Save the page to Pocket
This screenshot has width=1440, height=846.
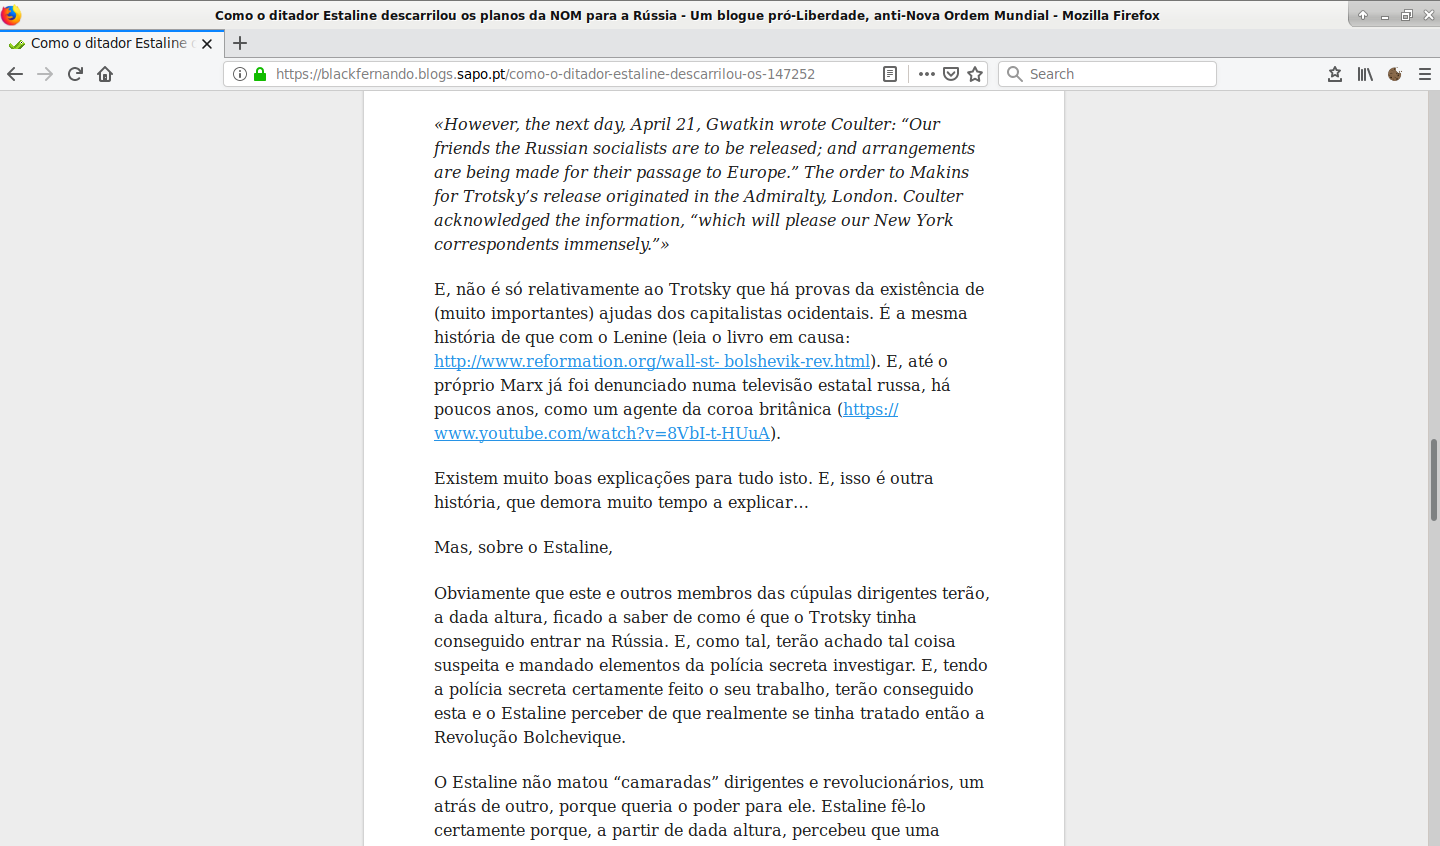point(951,74)
